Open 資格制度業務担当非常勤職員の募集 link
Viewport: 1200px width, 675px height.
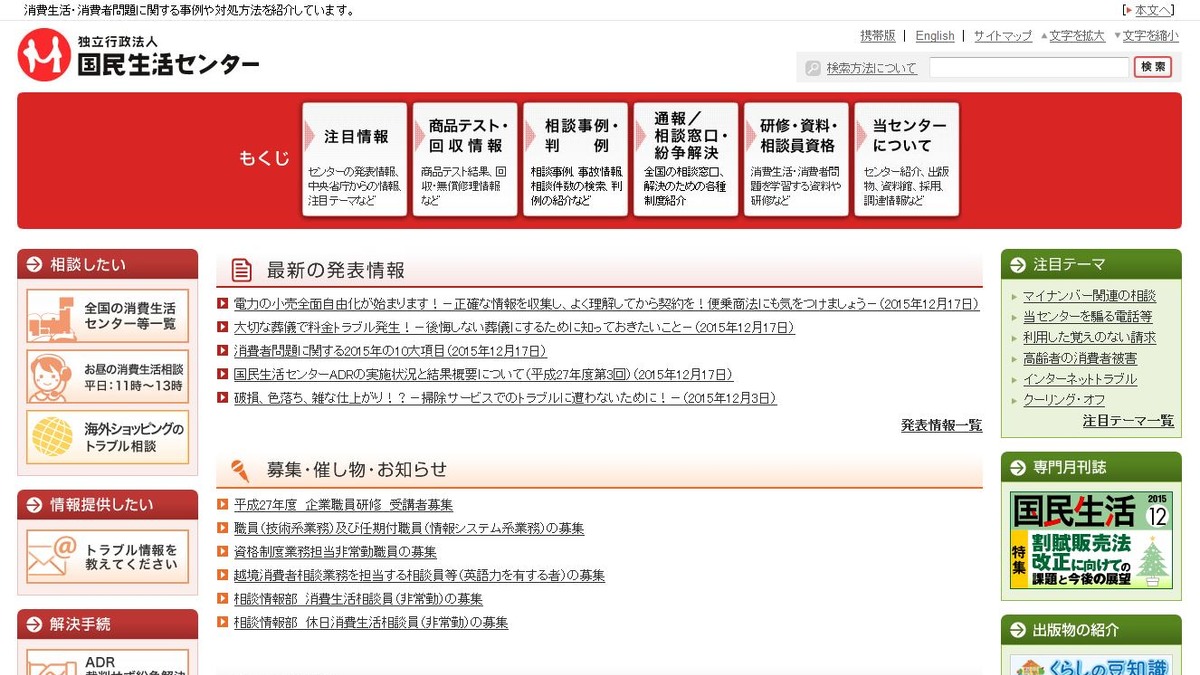click(x=335, y=552)
